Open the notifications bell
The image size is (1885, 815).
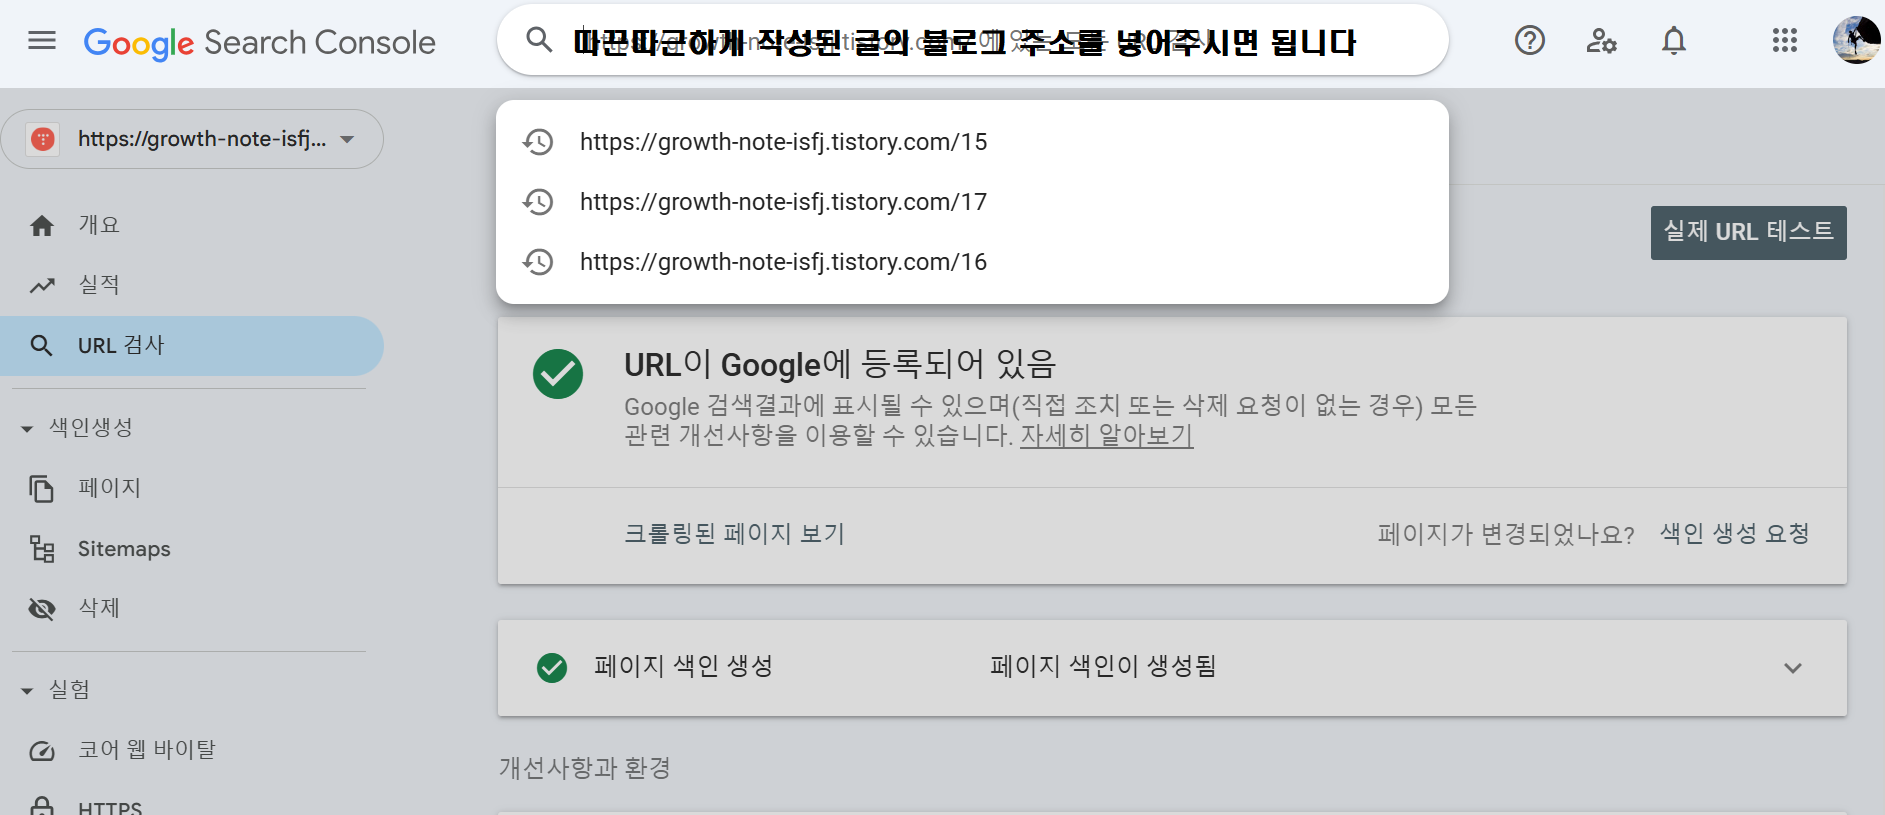point(1674,41)
